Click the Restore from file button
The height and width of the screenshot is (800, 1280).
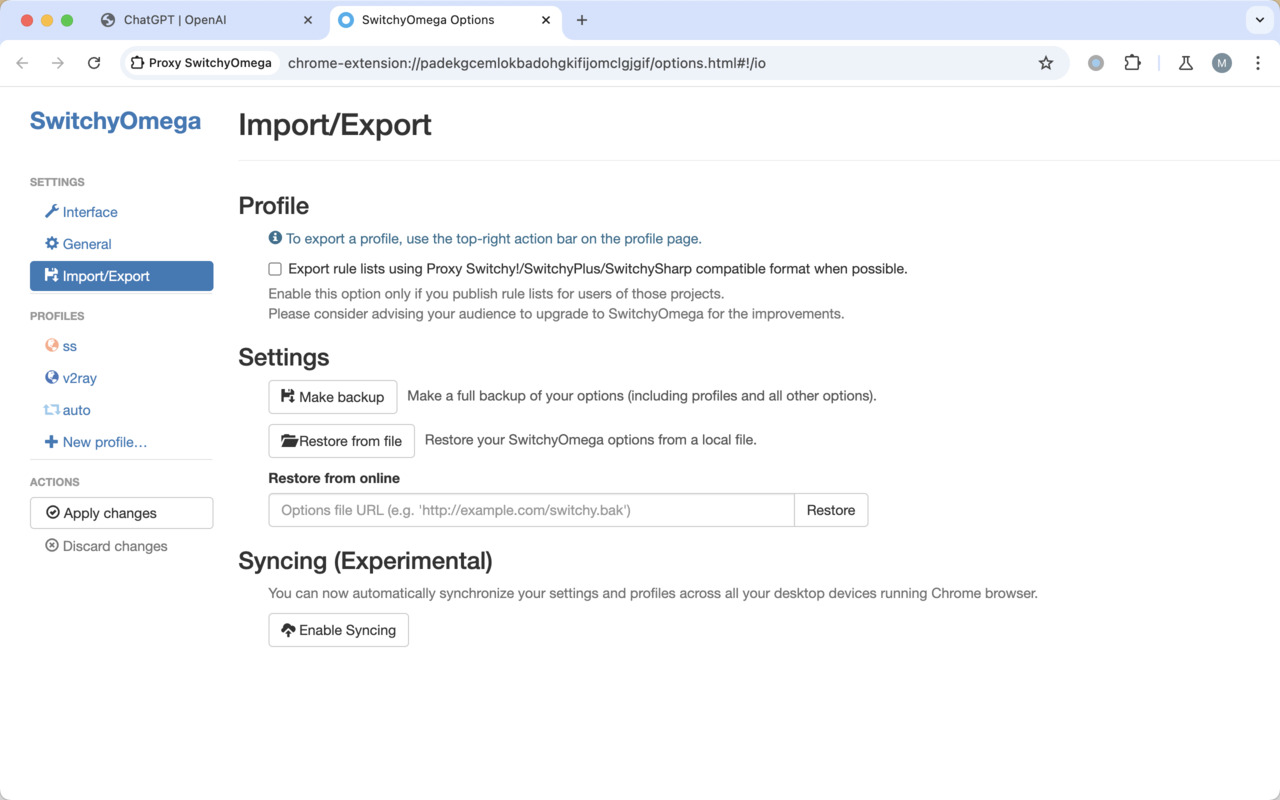[x=342, y=441]
